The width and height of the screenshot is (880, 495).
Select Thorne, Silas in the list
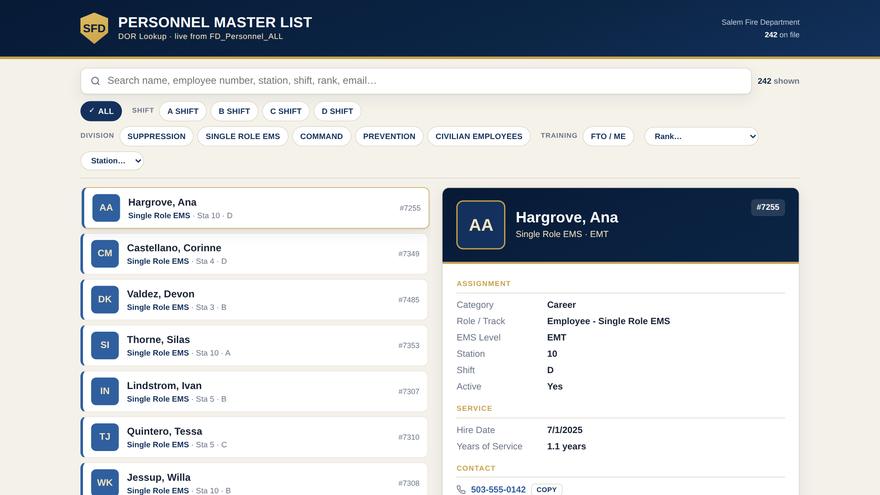254,345
